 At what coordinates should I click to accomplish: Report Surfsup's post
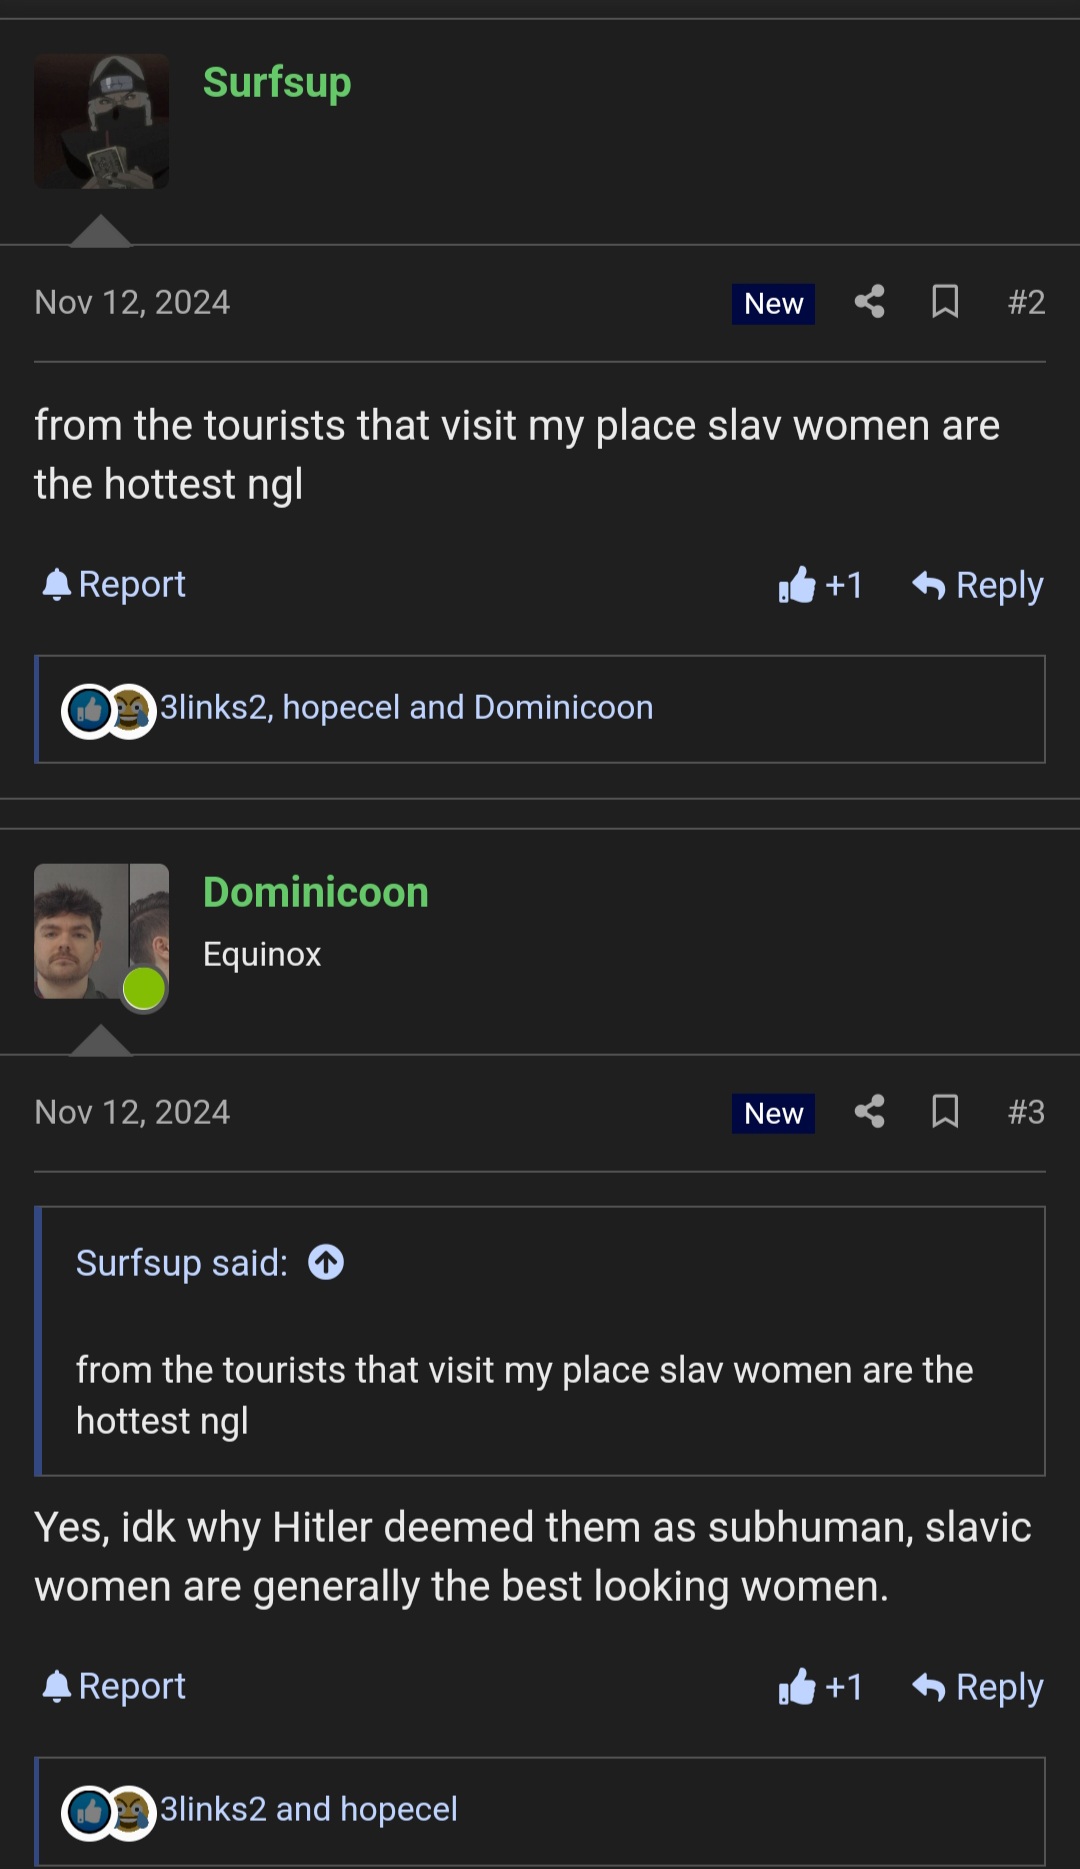(114, 585)
